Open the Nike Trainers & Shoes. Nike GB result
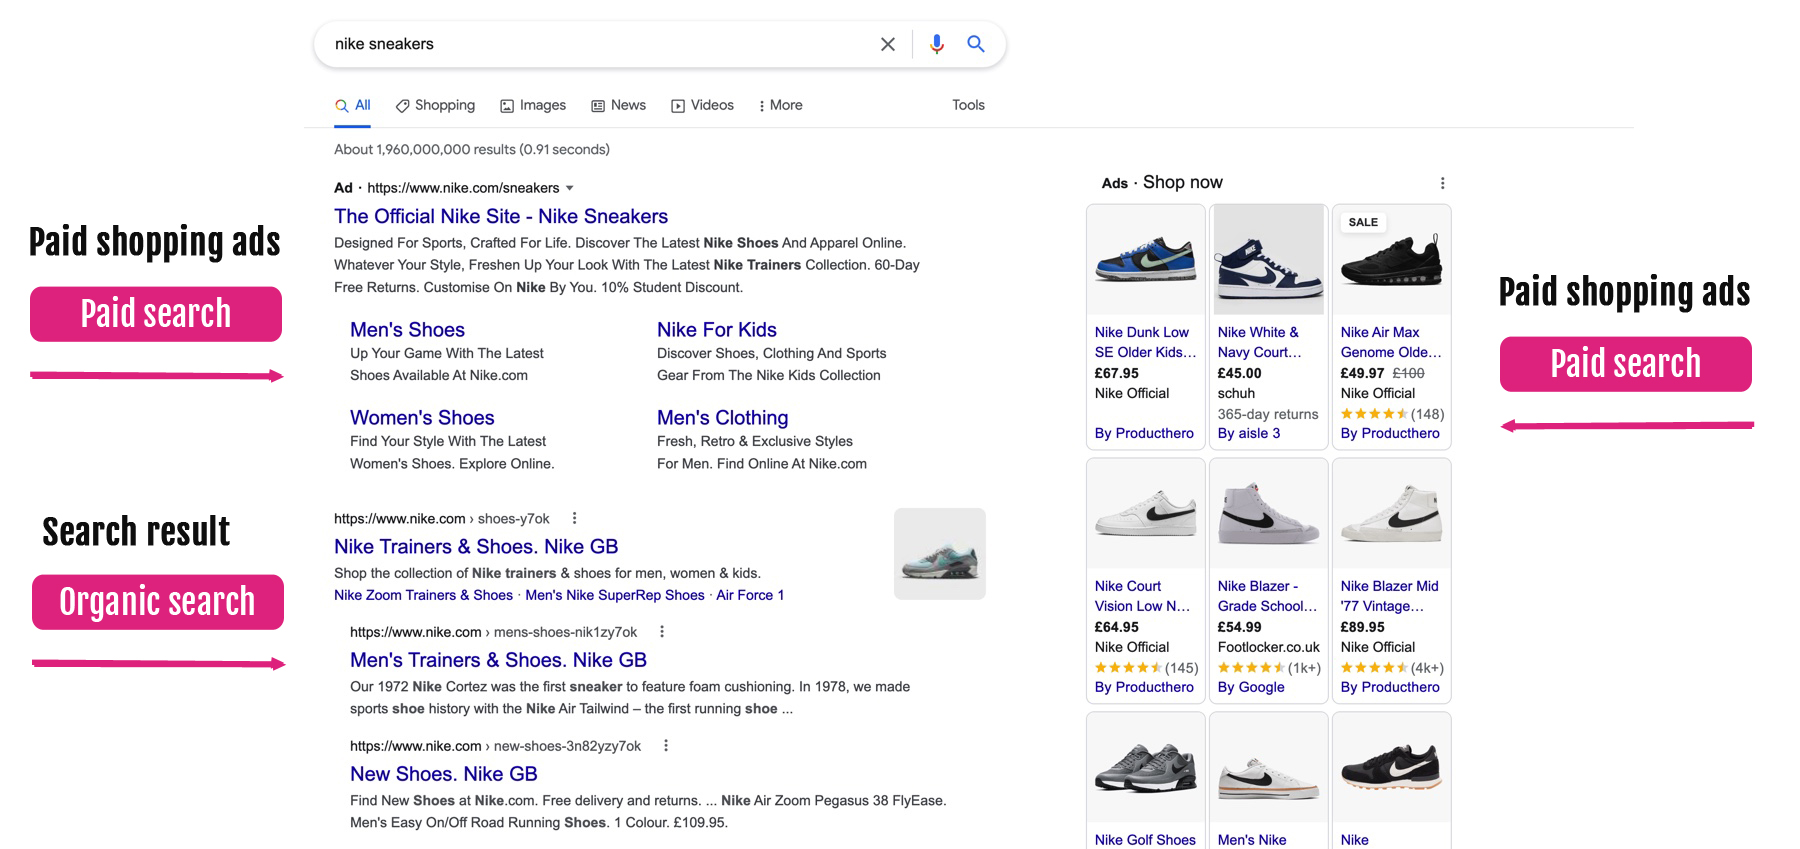Screen dimensions: 1800x849 point(476,547)
